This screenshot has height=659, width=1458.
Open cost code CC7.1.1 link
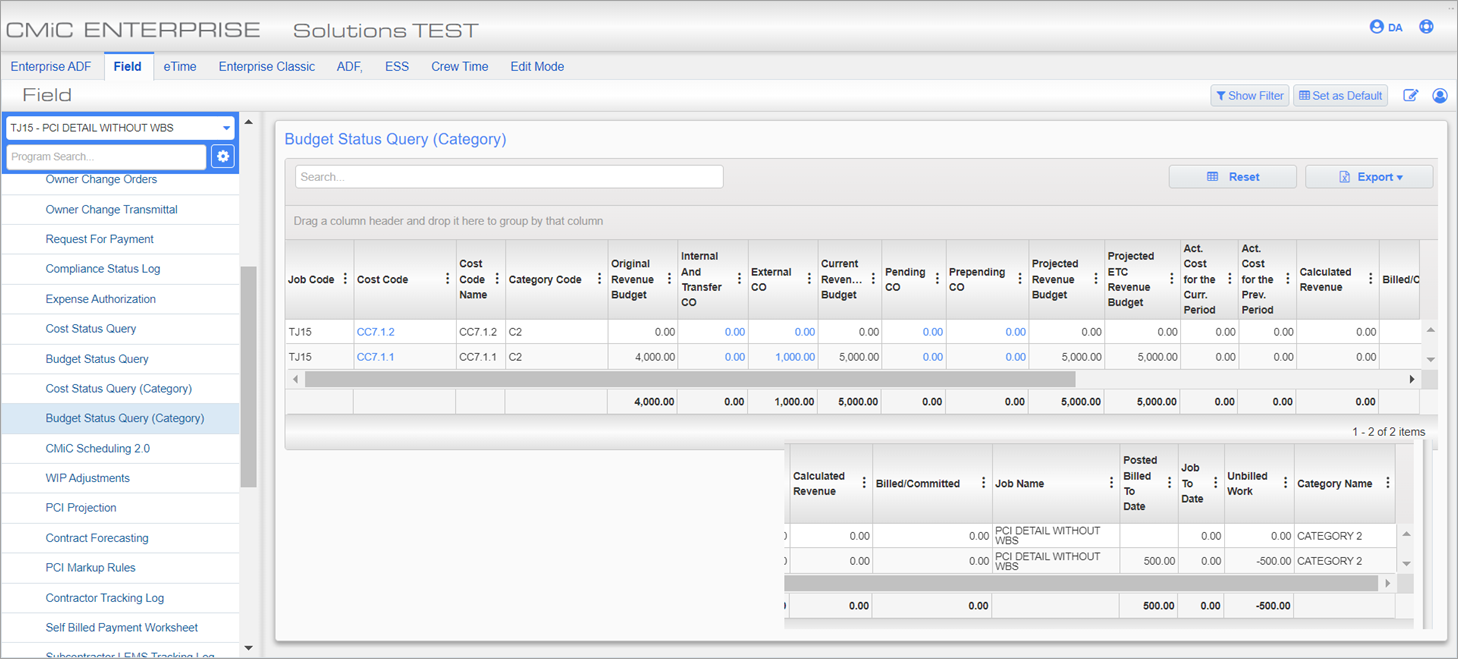375,357
